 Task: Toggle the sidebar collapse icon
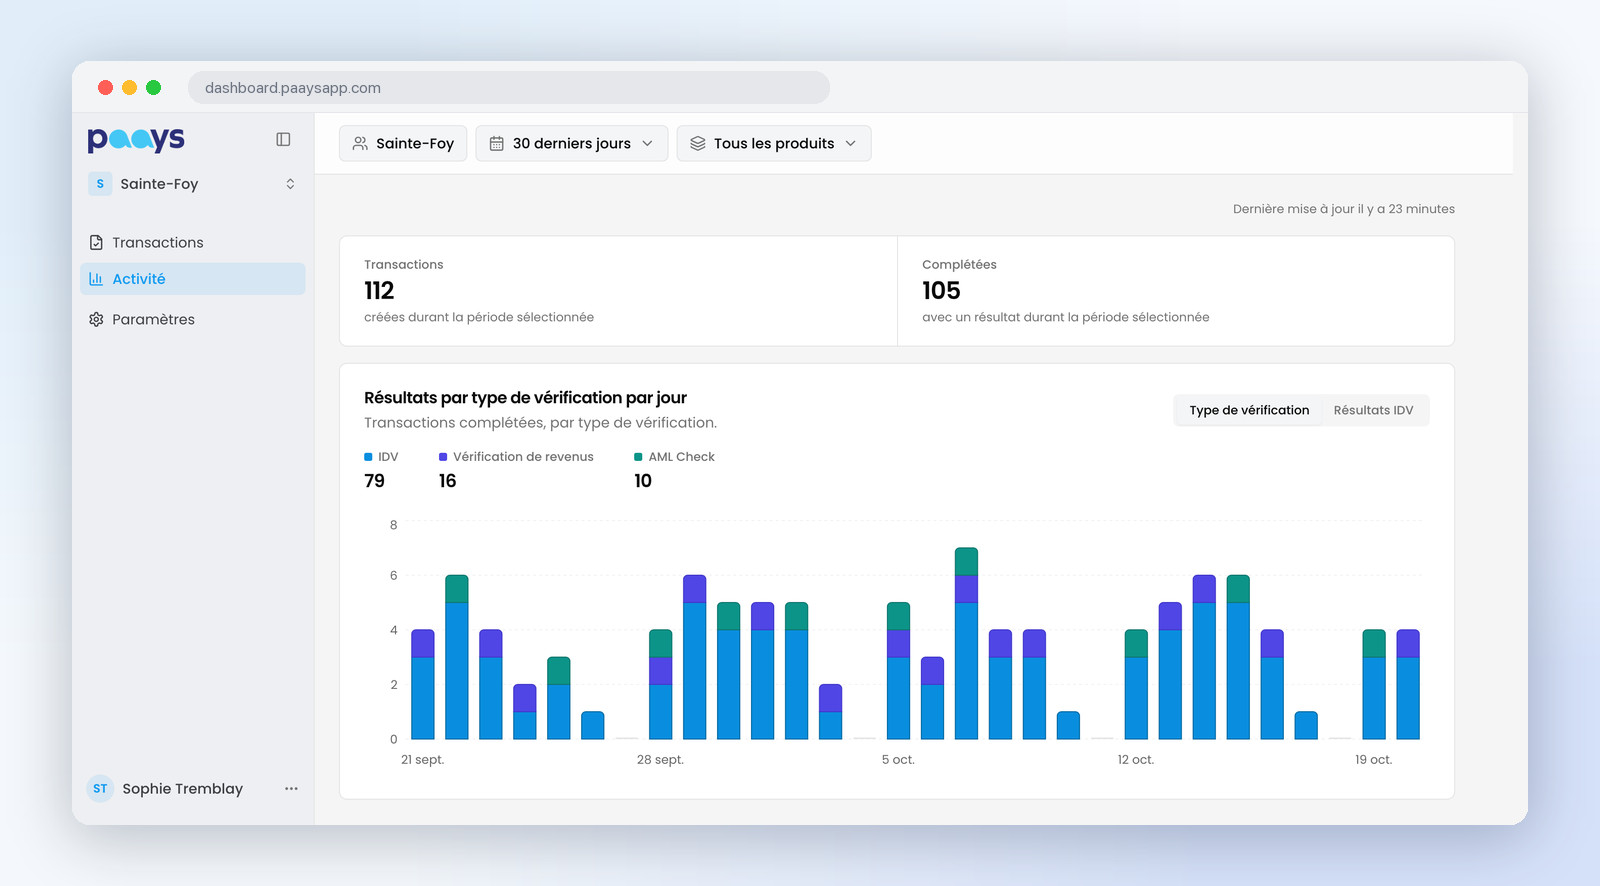coord(283,140)
